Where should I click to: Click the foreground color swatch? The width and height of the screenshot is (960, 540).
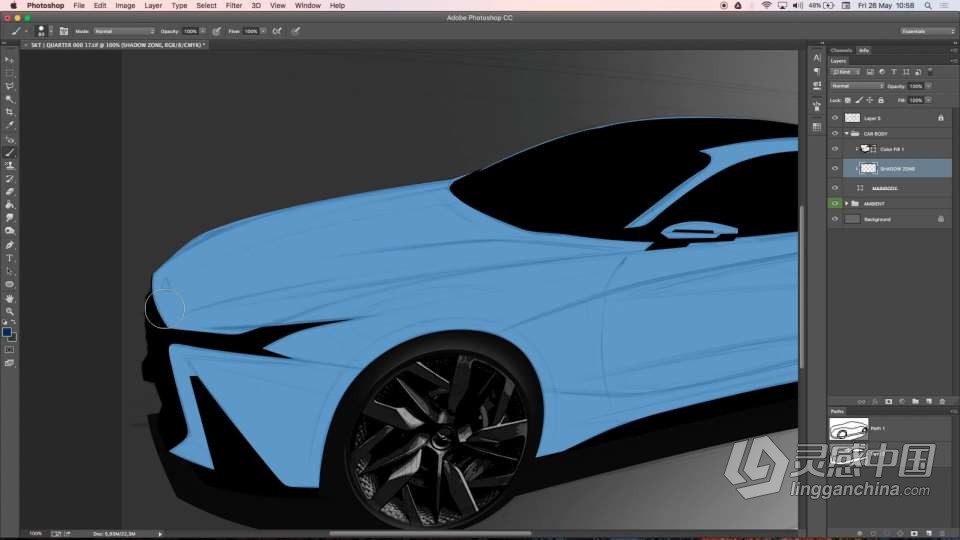pos(7,332)
